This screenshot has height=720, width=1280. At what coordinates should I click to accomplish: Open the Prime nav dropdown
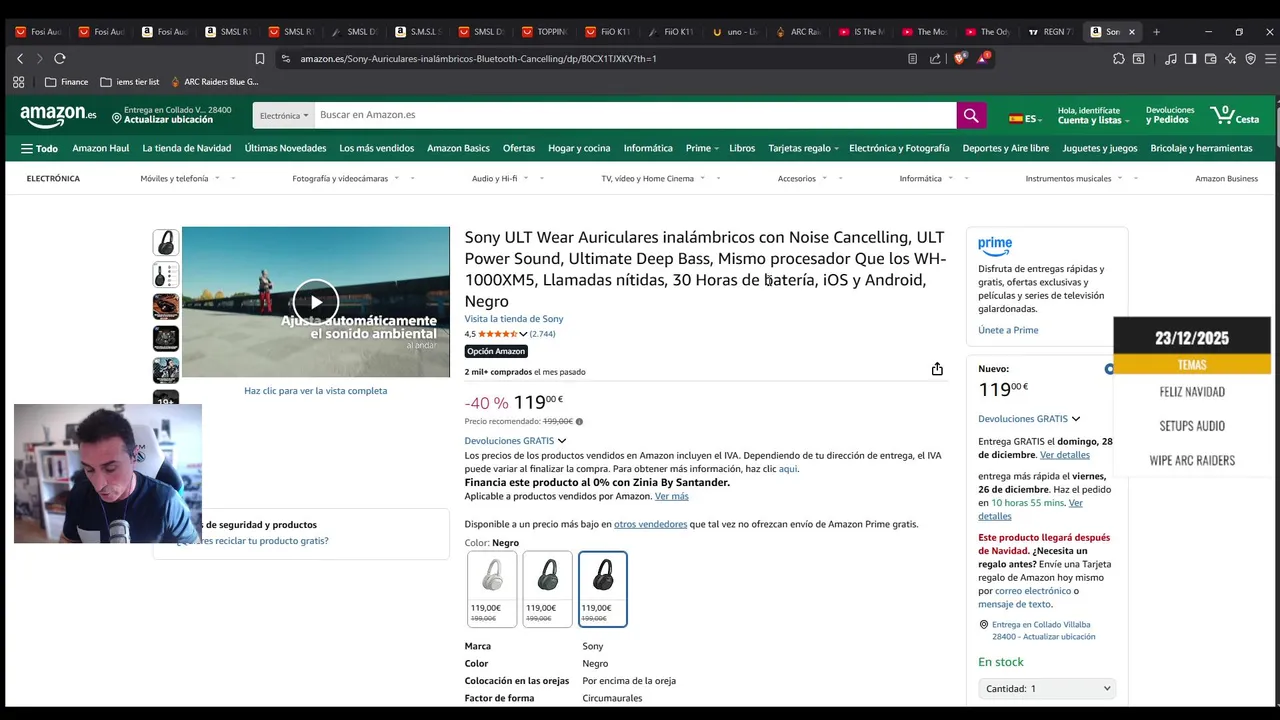click(702, 148)
